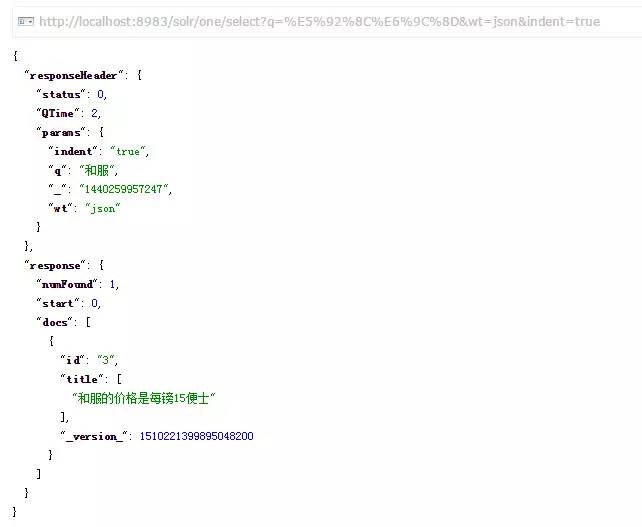
Task: Select the "status" key in the header
Action: click(61, 95)
